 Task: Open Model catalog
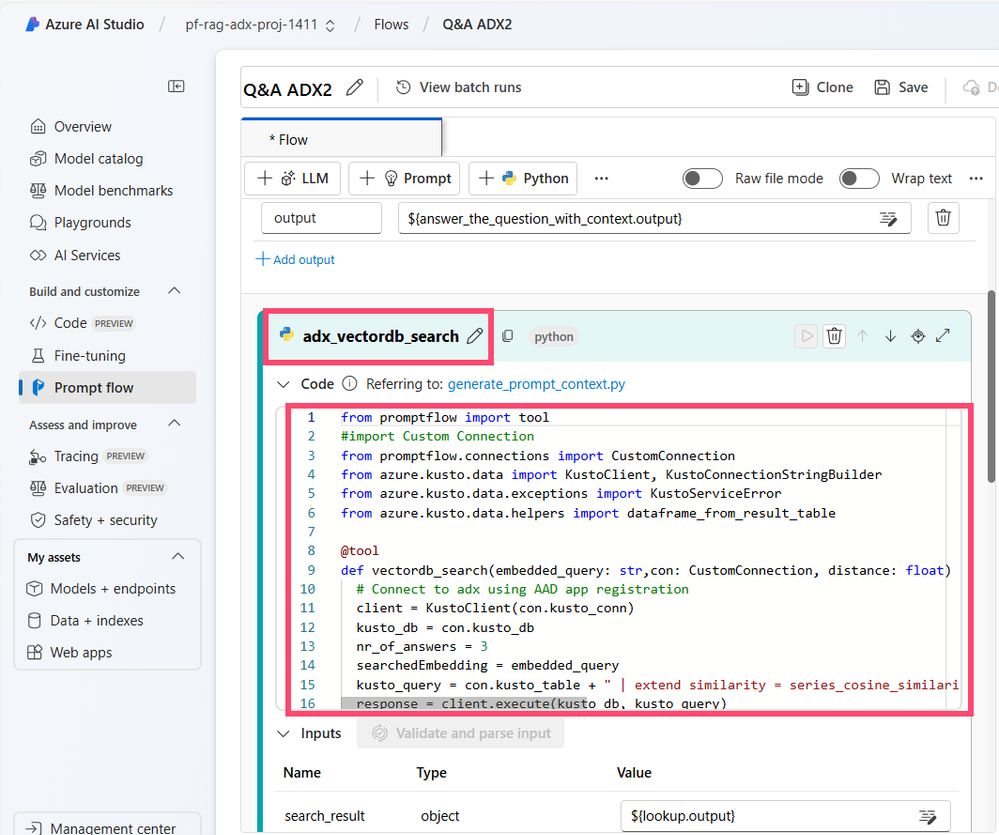click(86, 159)
